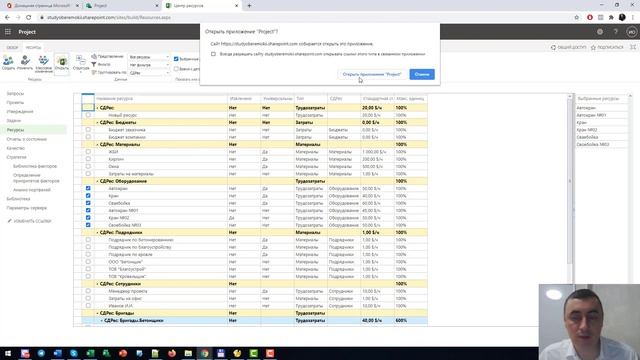Open Firefox from the taskbar

[x=172, y=353]
